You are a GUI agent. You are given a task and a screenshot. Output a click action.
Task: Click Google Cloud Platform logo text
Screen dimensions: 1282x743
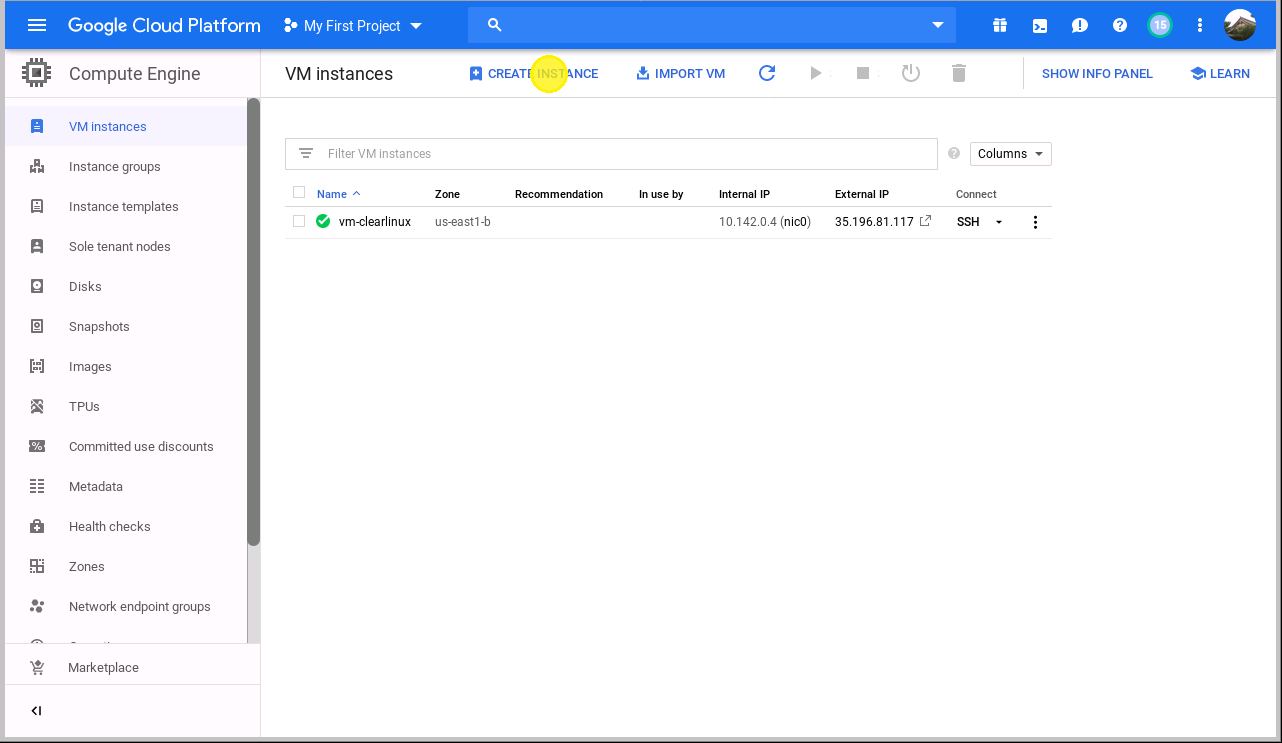click(x=164, y=26)
